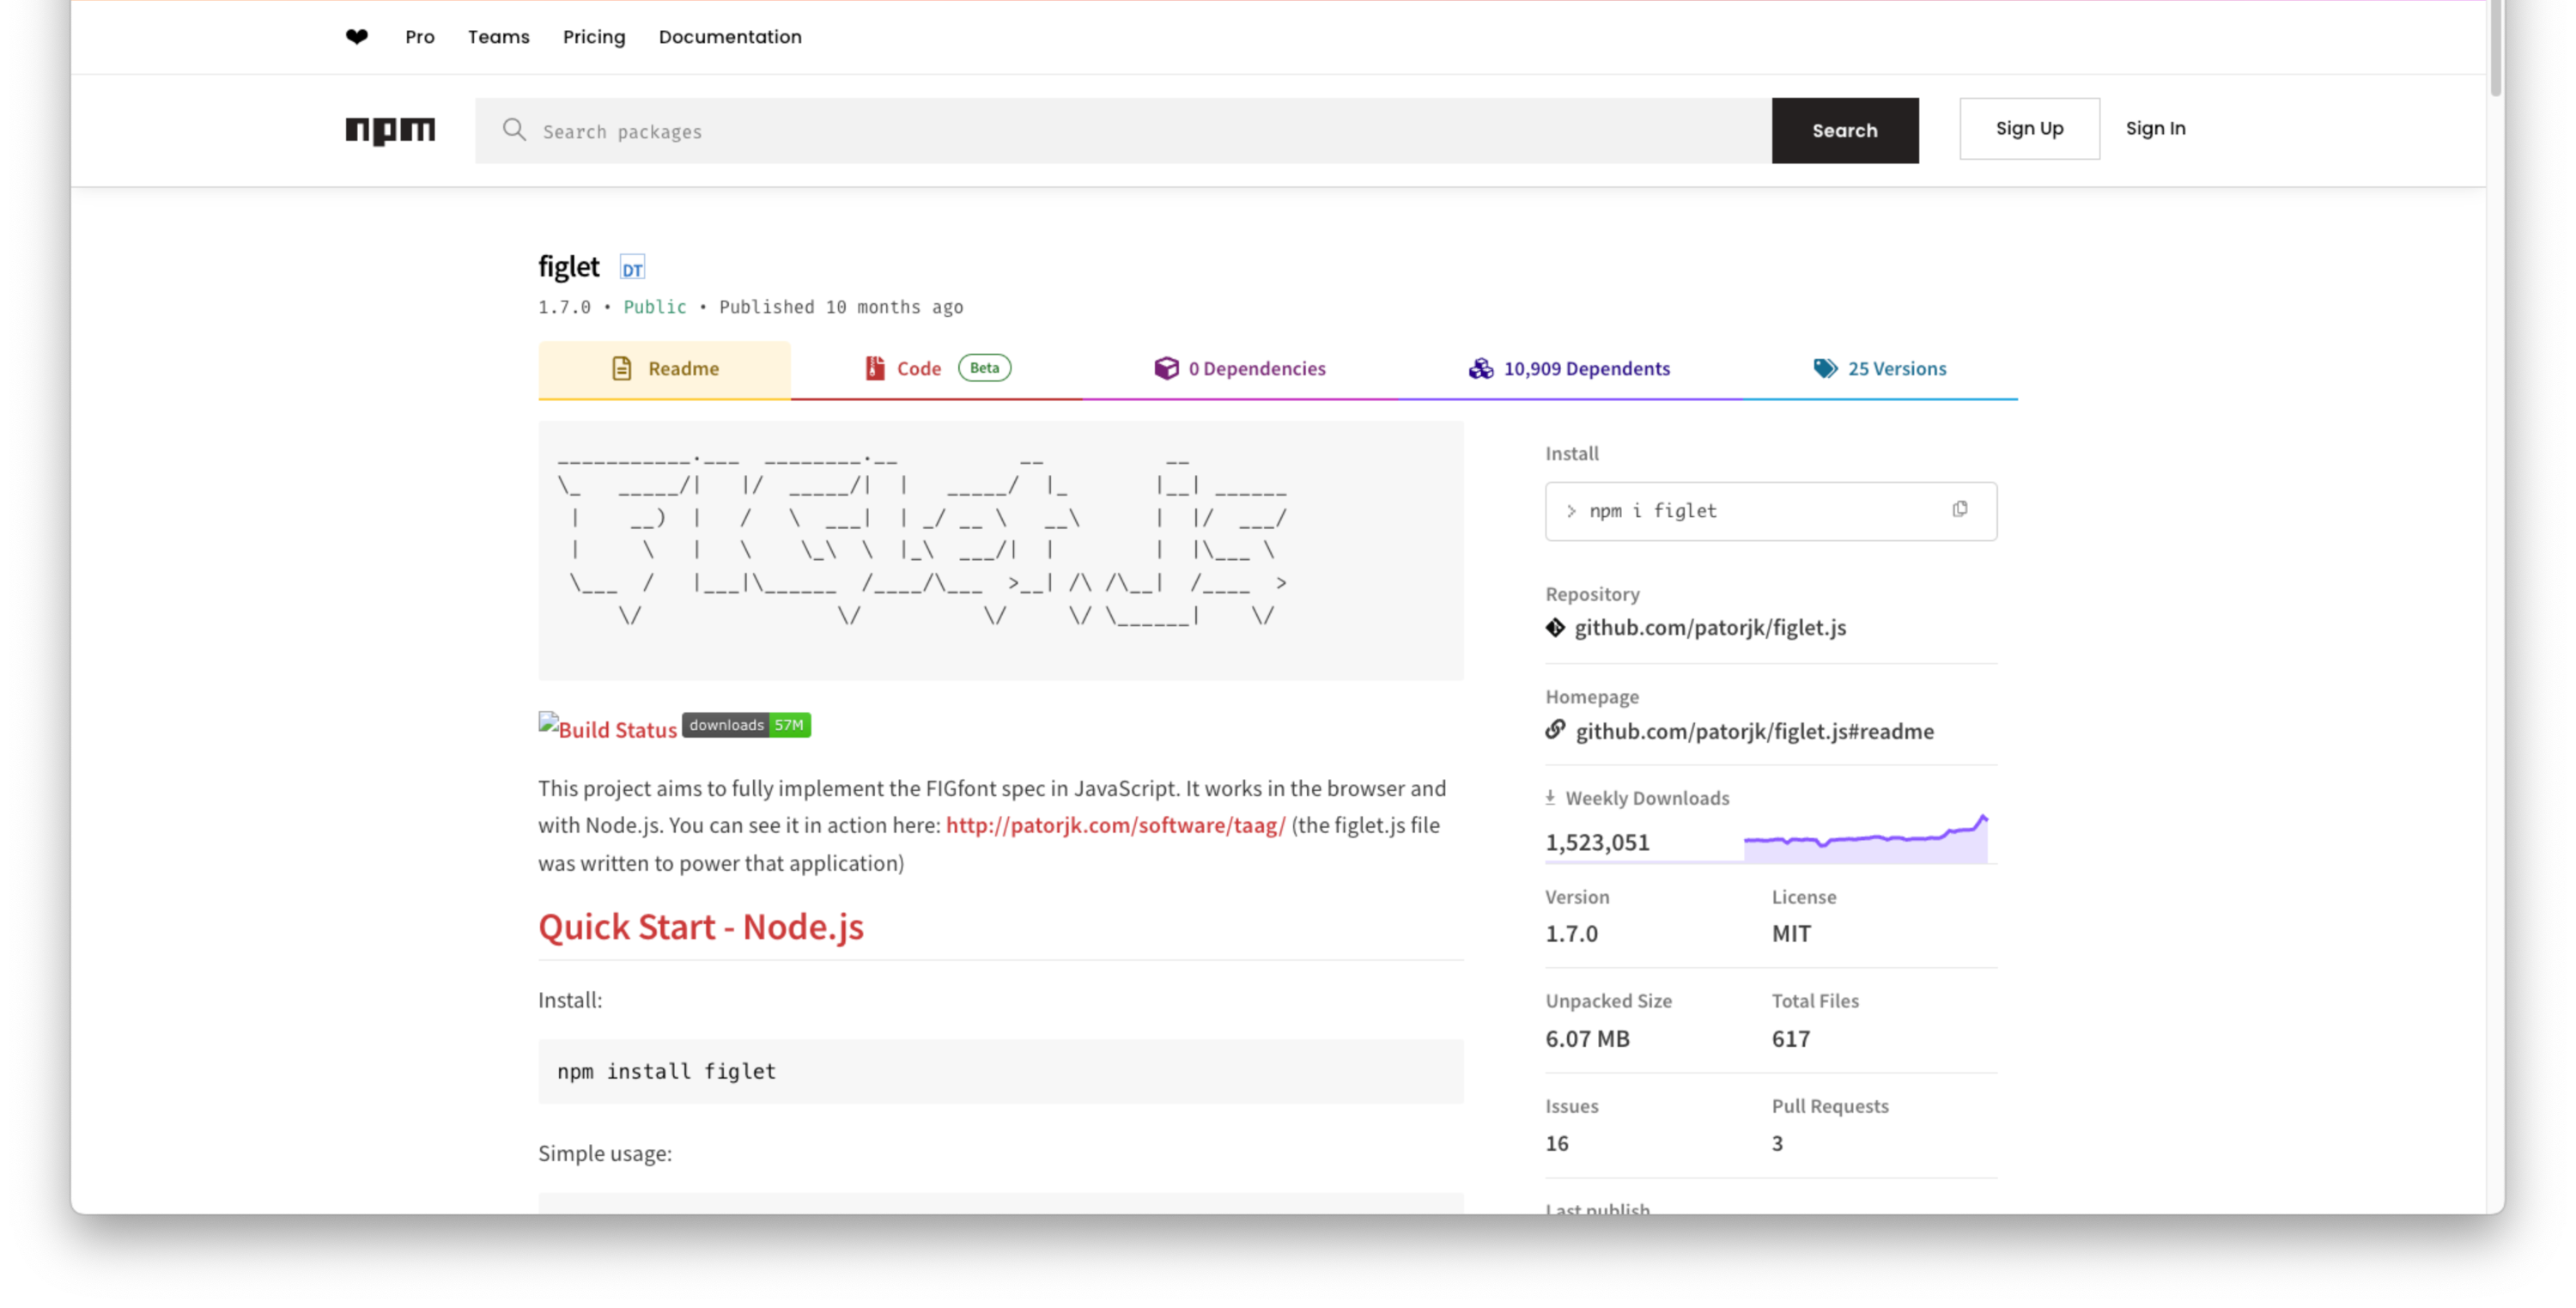Click the Pull Requests count 3
Viewport: 2576px width, 1308px height.
point(1777,1144)
